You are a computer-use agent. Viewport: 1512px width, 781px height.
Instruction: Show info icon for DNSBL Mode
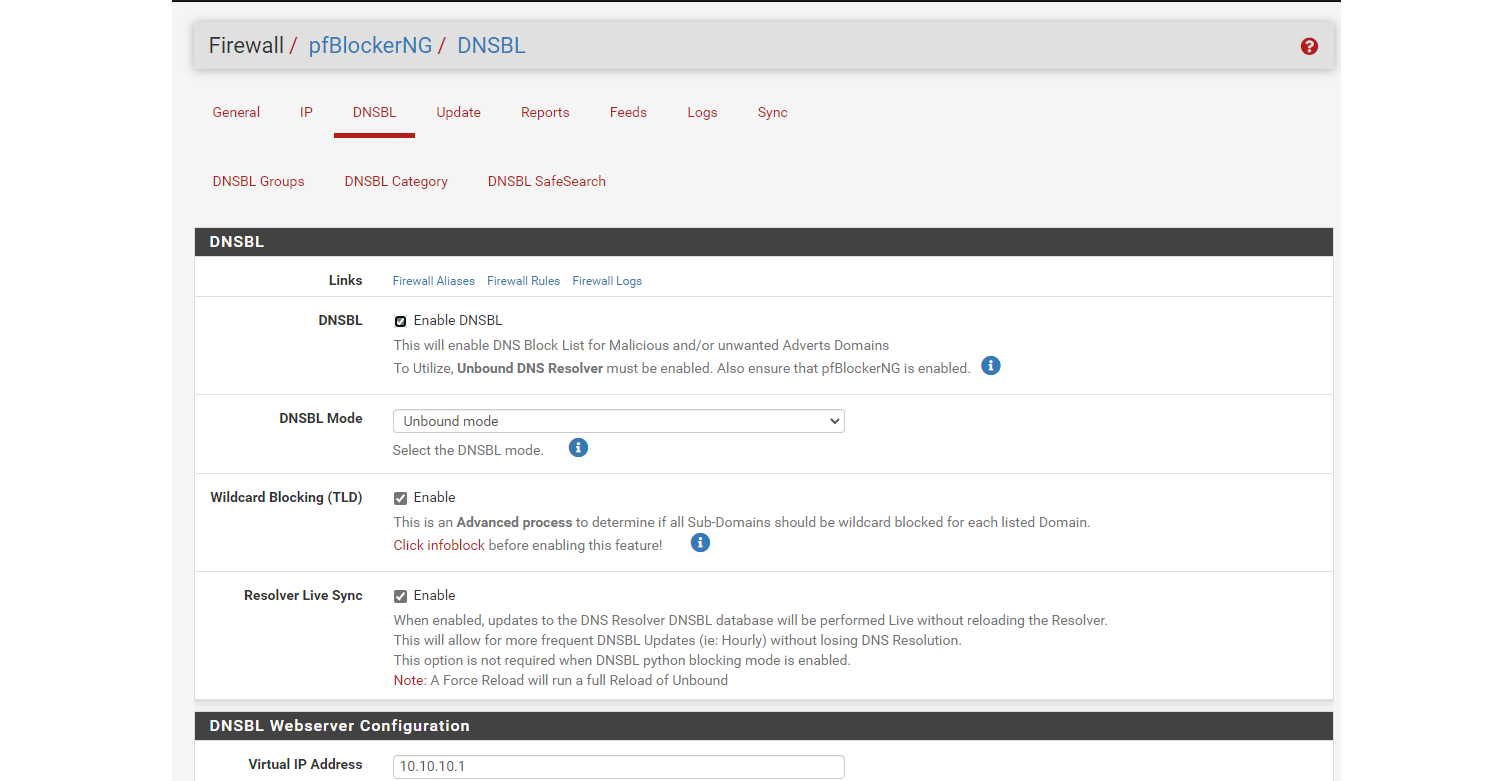[578, 448]
